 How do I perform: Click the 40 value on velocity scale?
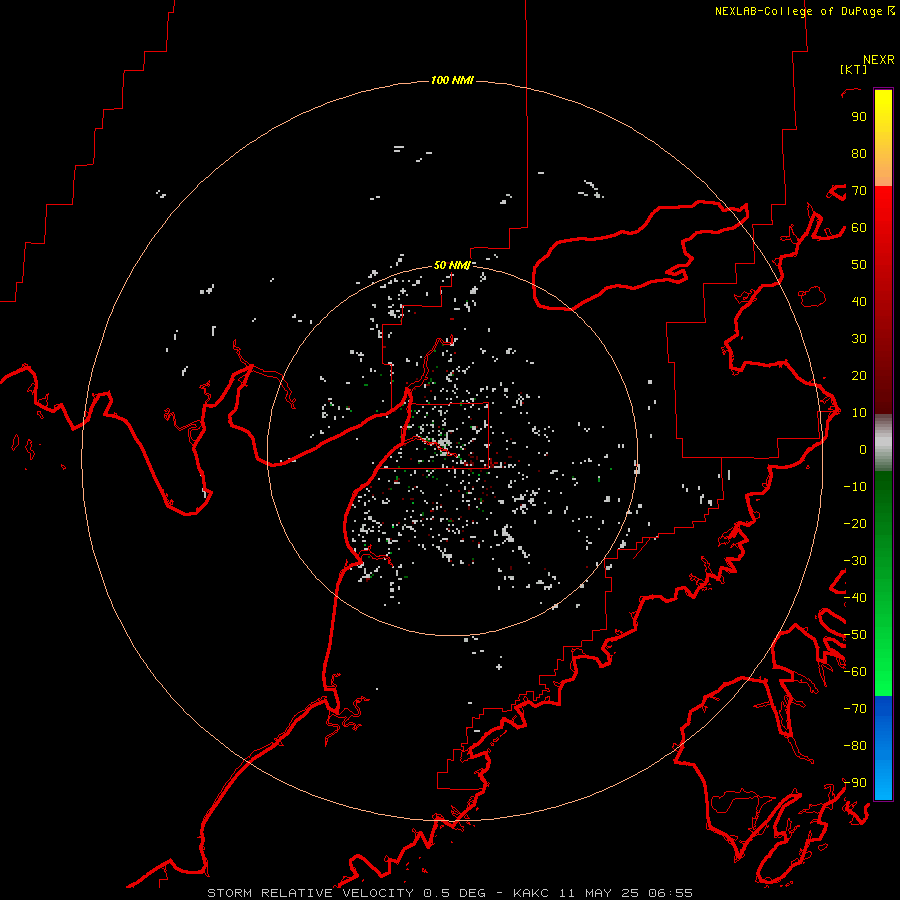point(859,301)
